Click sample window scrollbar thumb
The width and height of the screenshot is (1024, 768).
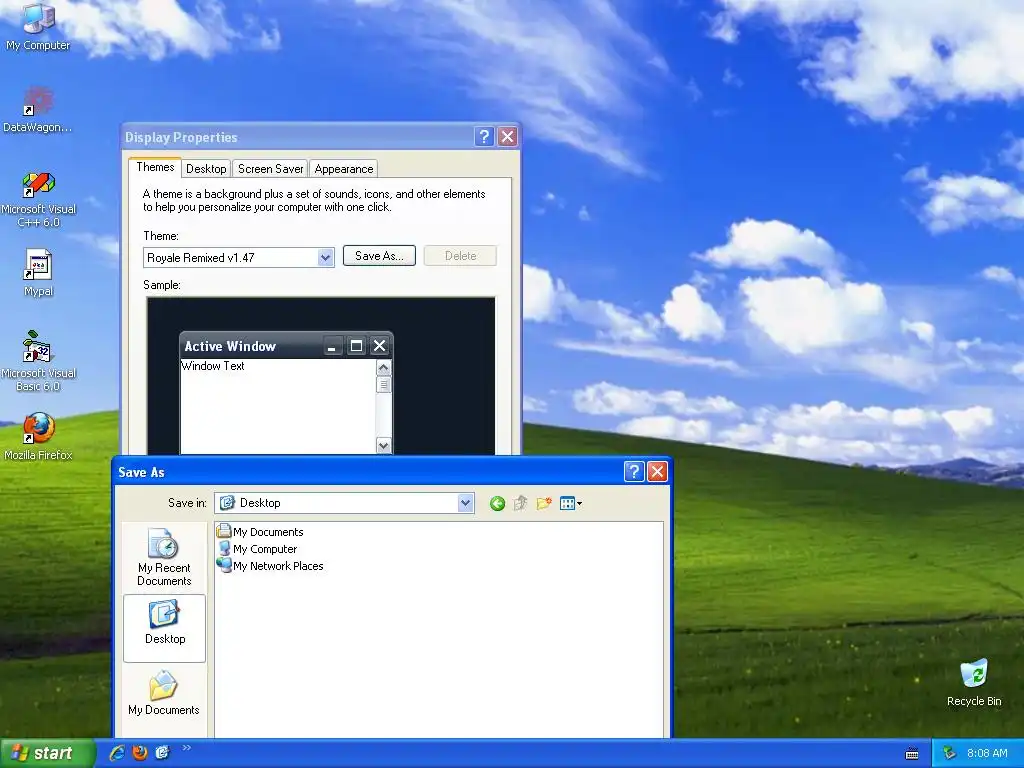383,385
